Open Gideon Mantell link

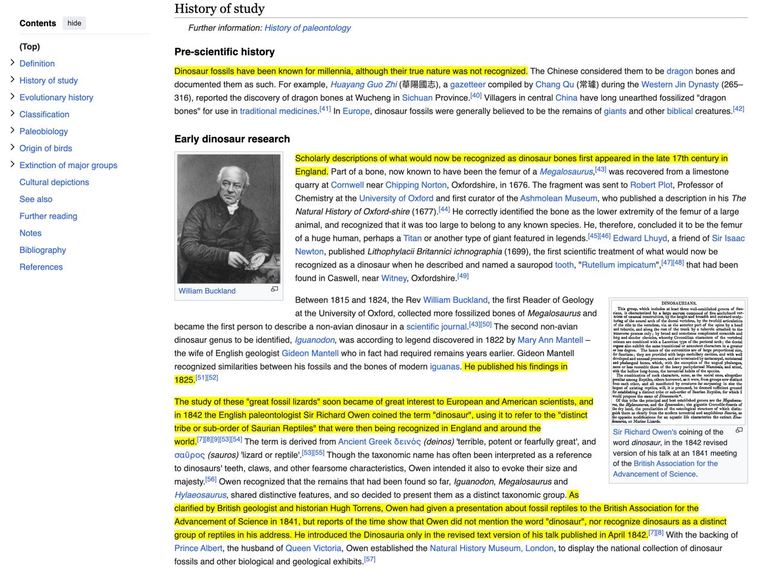(x=310, y=353)
